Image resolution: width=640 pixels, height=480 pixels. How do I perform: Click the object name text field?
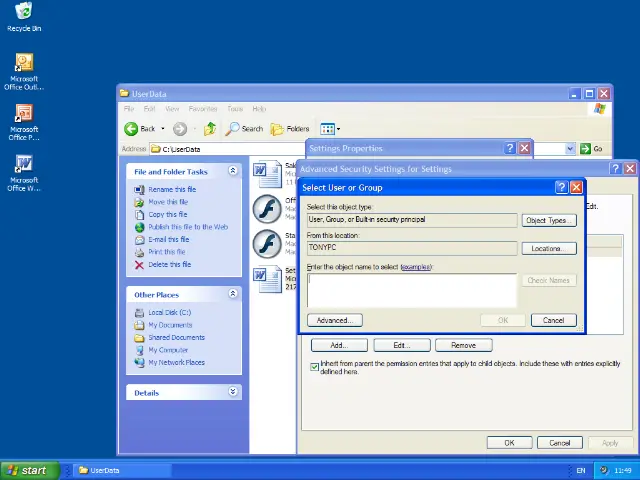[x=411, y=290]
